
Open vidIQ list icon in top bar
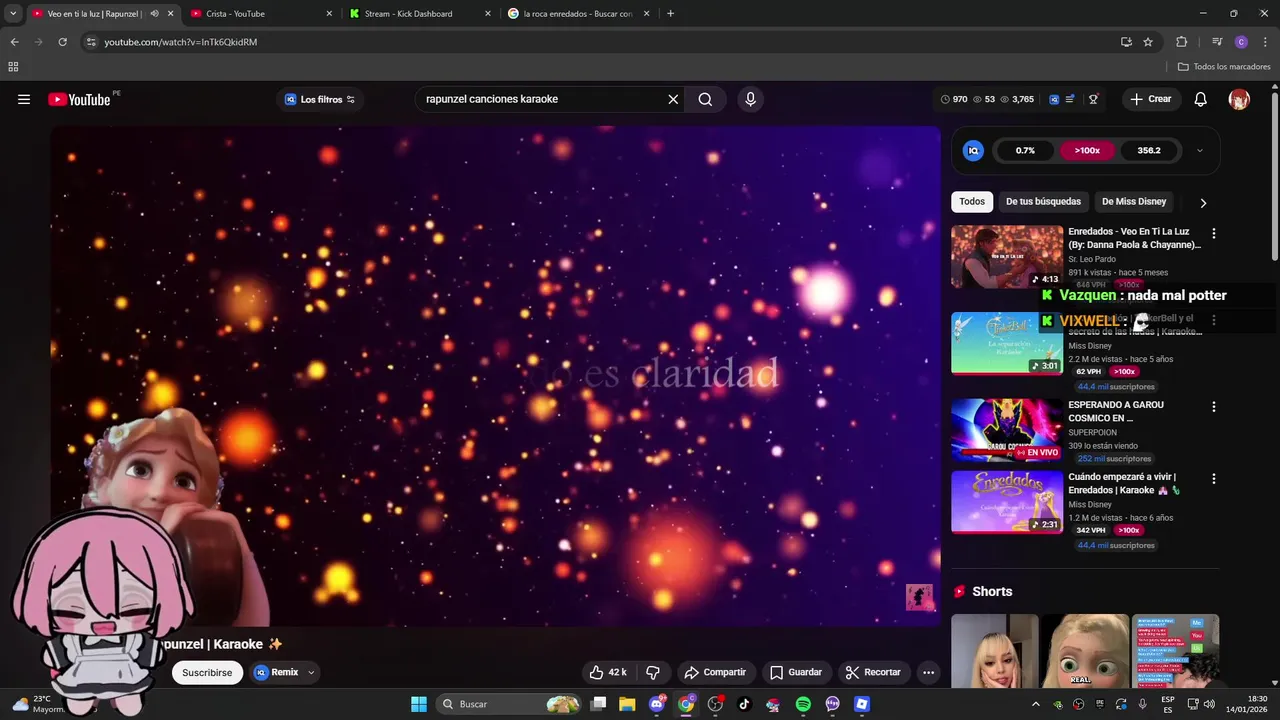click(x=1071, y=99)
